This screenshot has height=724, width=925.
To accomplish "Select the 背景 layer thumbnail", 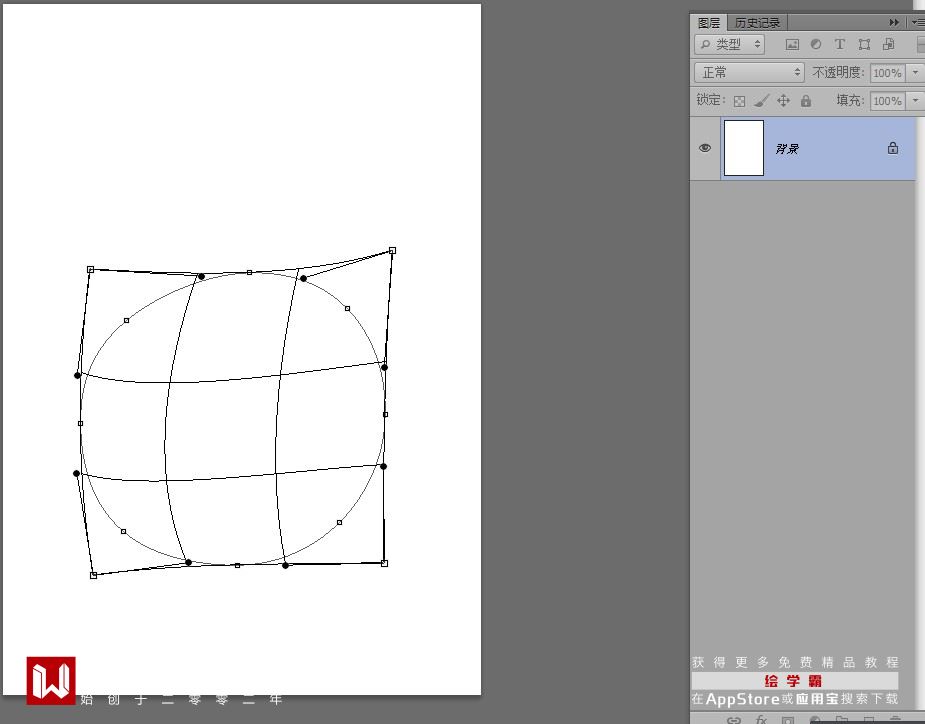I will click(x=743, y=148).
